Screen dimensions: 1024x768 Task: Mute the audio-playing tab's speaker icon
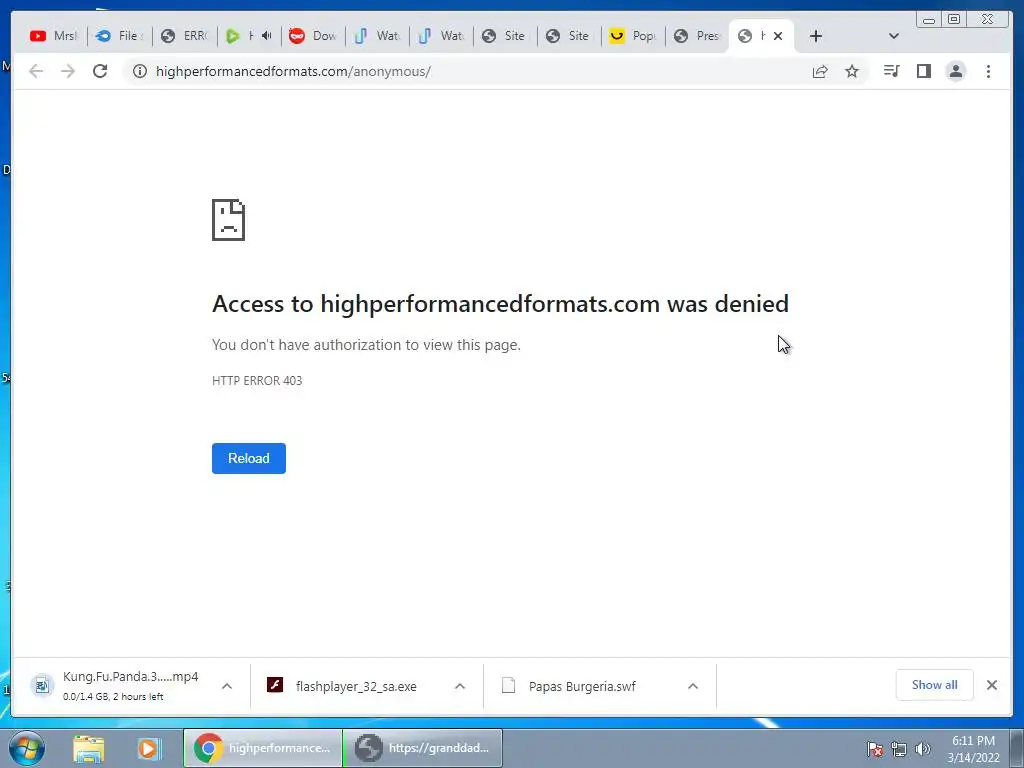pos(266,36)
